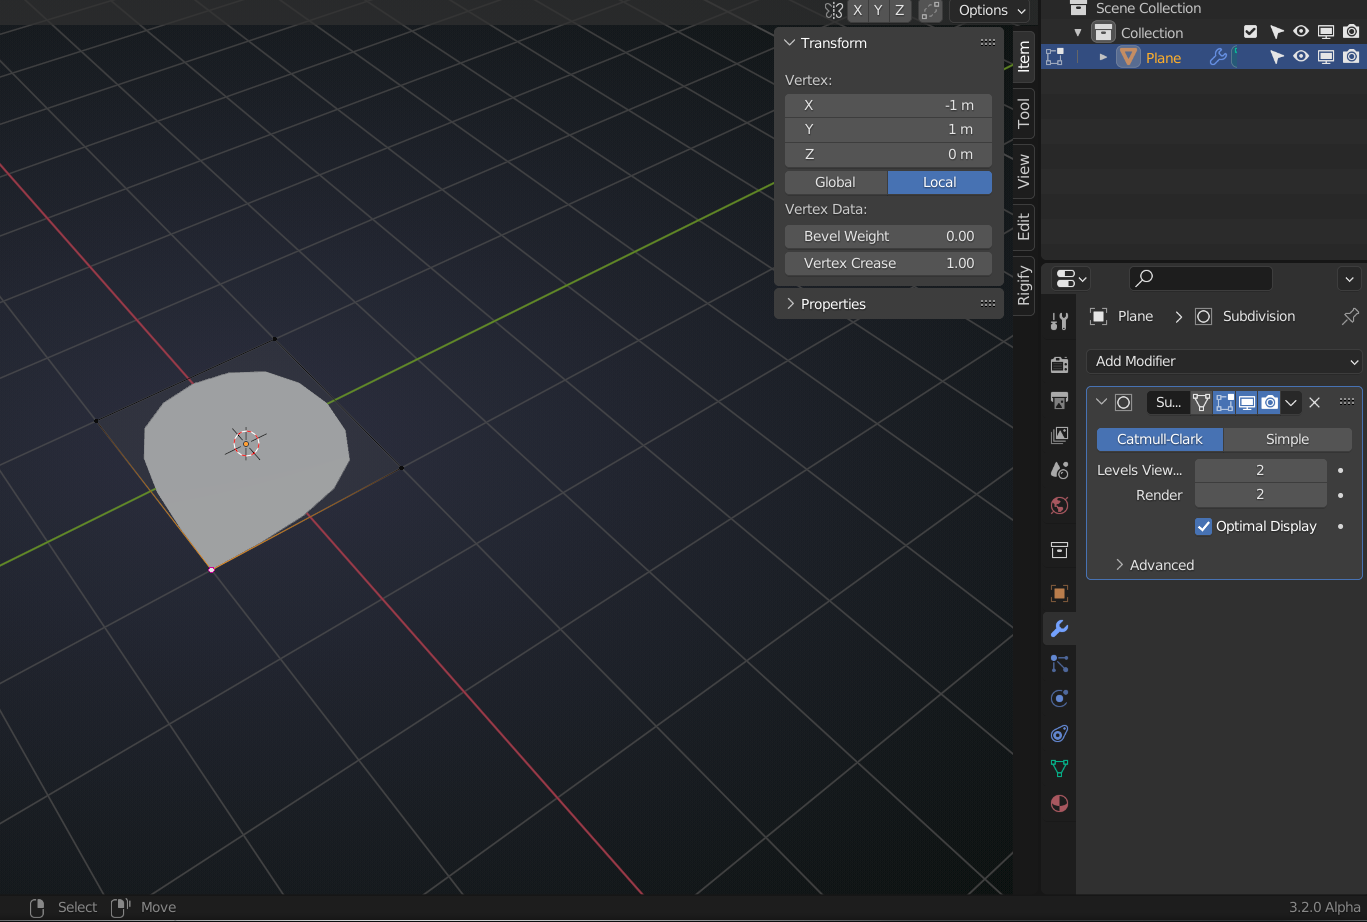This screenshot has height=922, width=1367.
Task: Open the Physics properties tab icon
Action: (1059, 698)
